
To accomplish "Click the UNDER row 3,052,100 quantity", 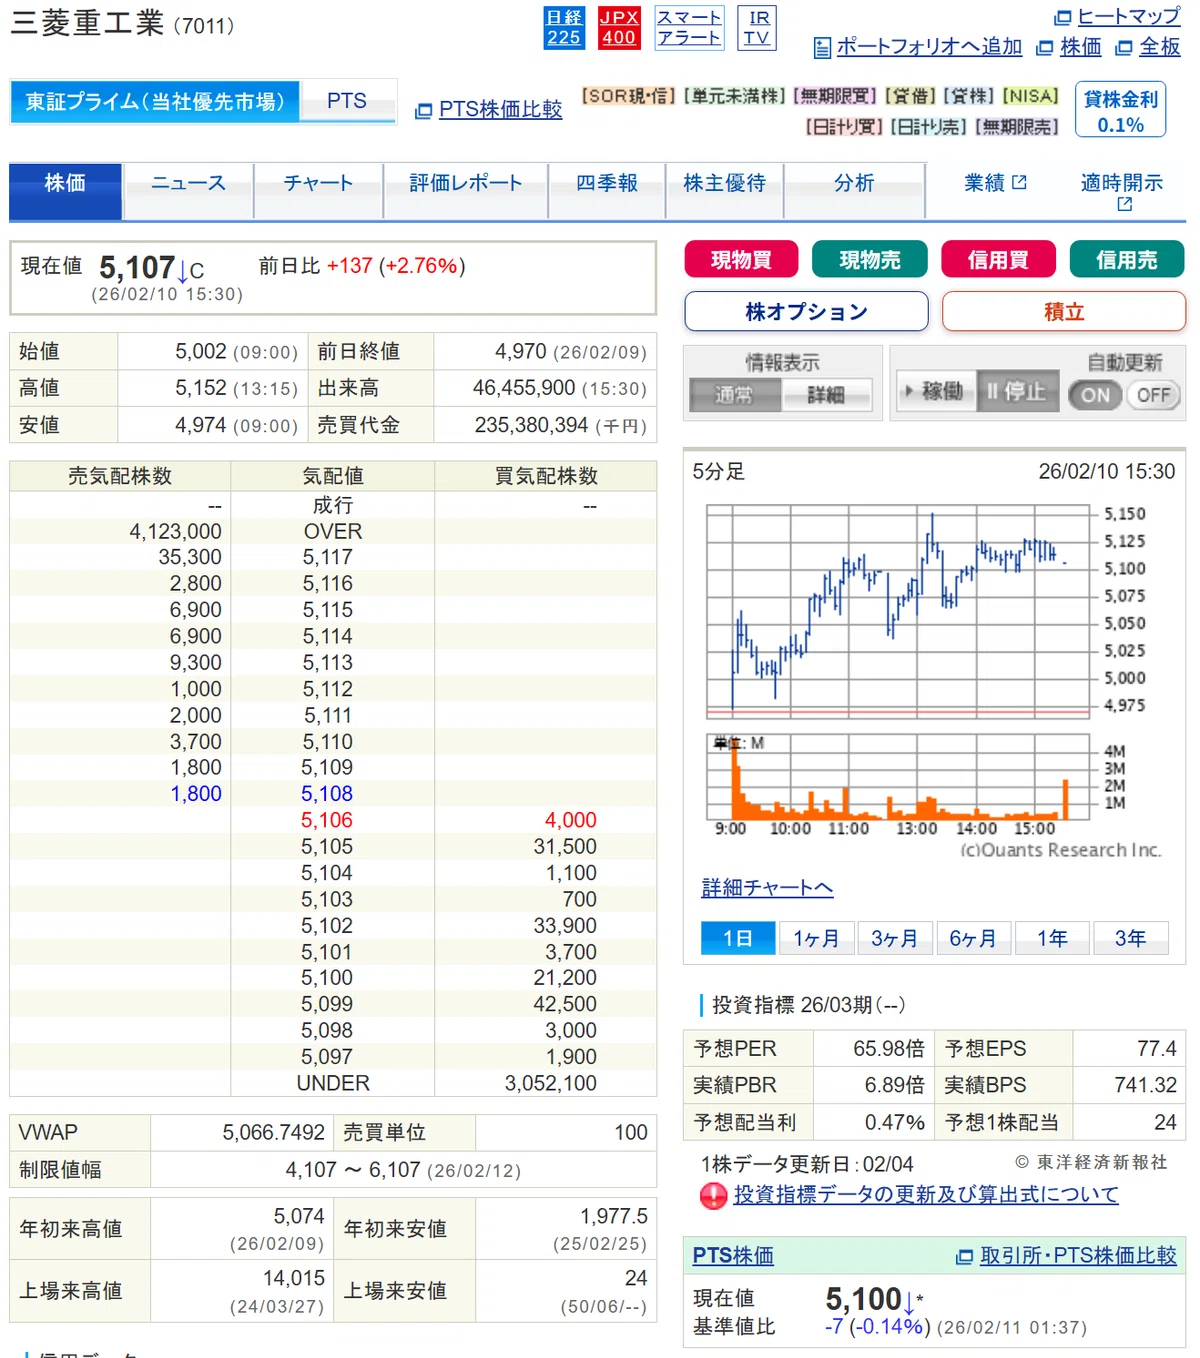I will [551, 1083].
